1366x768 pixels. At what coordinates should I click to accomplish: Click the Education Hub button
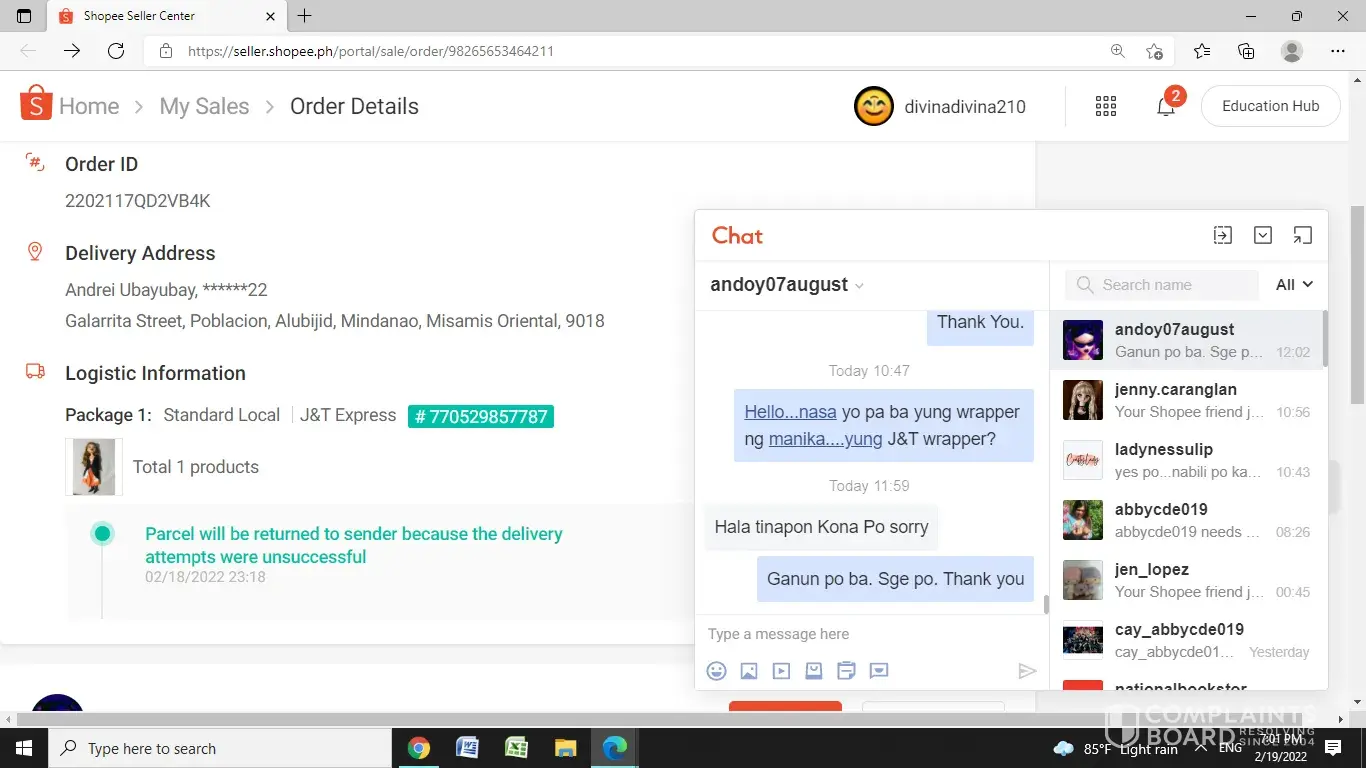(x=1270, y=106)
